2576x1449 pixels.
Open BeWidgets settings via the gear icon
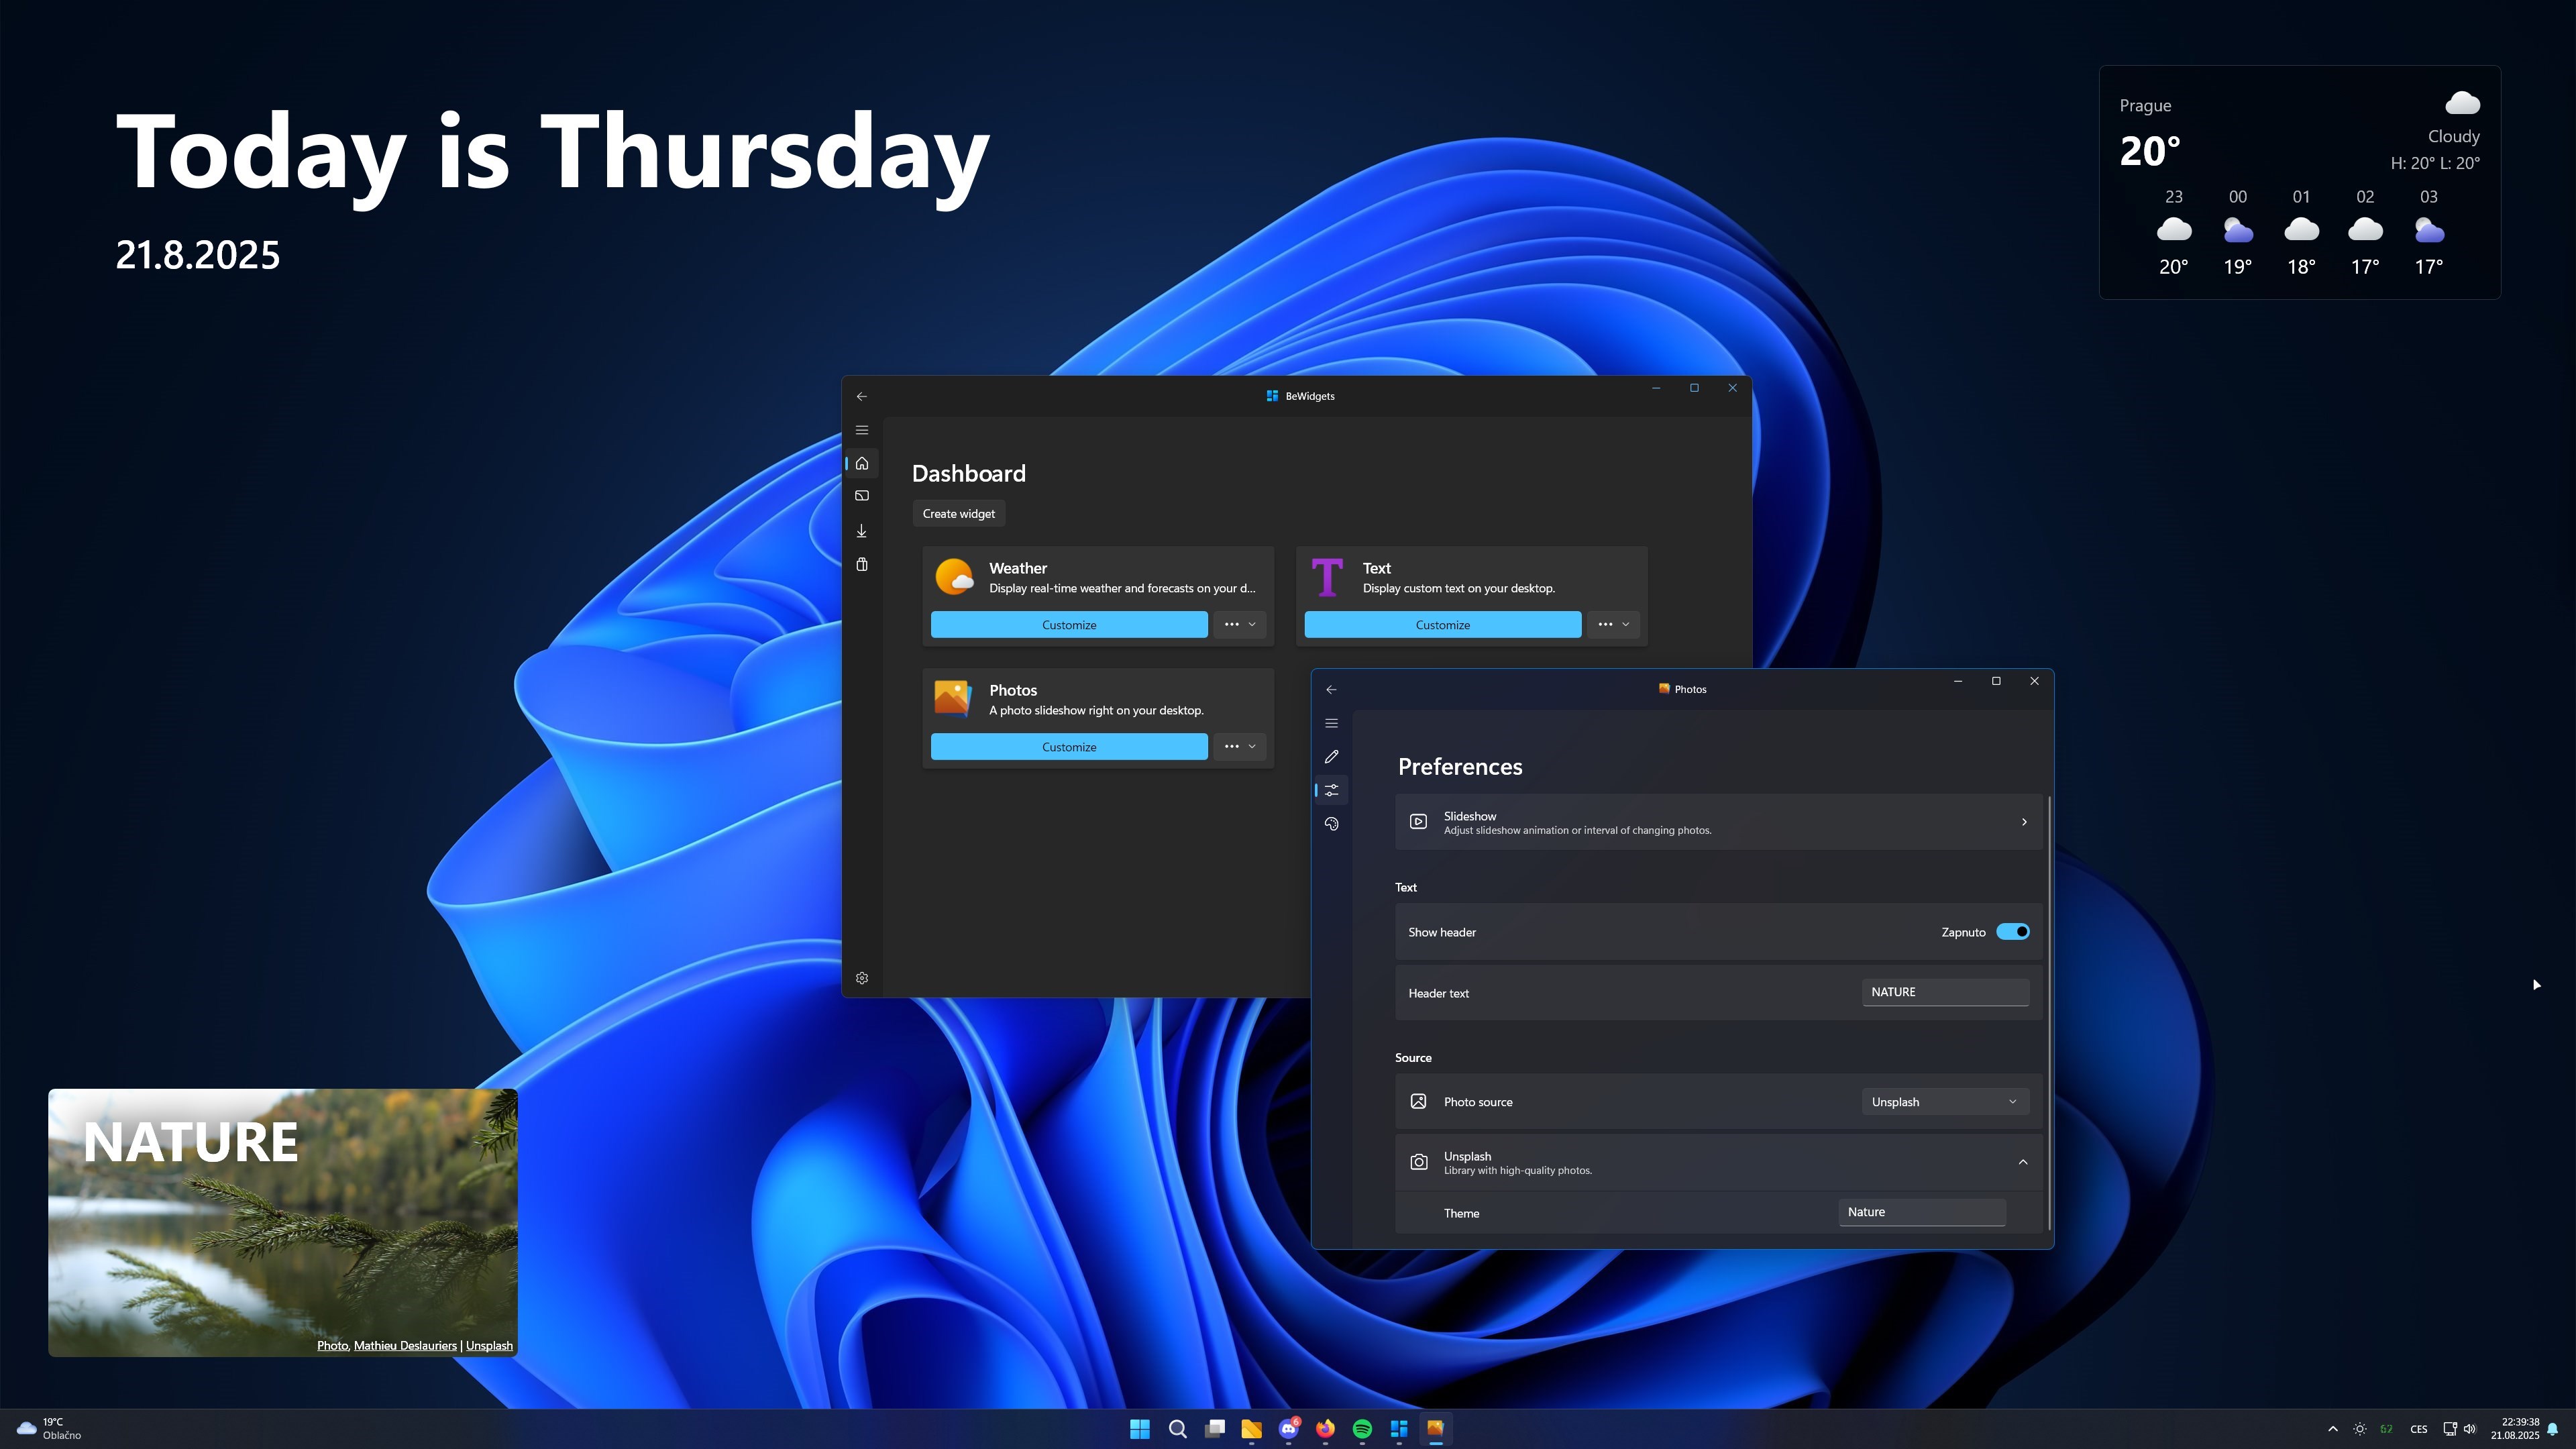[x=862, y=977]
